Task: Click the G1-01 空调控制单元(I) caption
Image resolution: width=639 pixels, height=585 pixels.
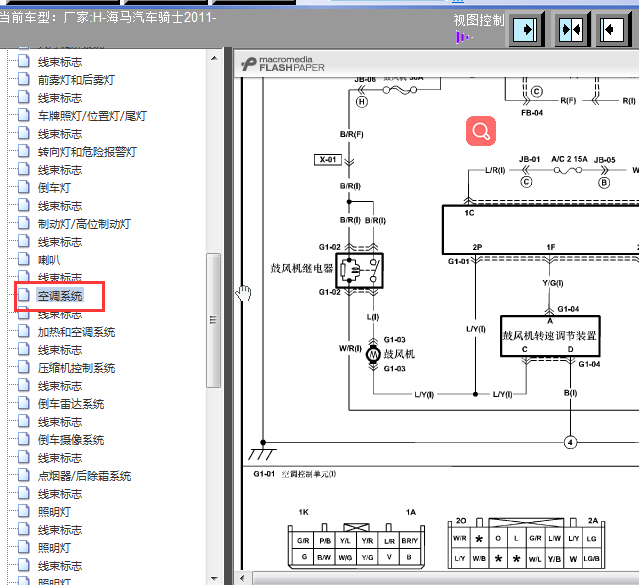Action: pos(295,474)
